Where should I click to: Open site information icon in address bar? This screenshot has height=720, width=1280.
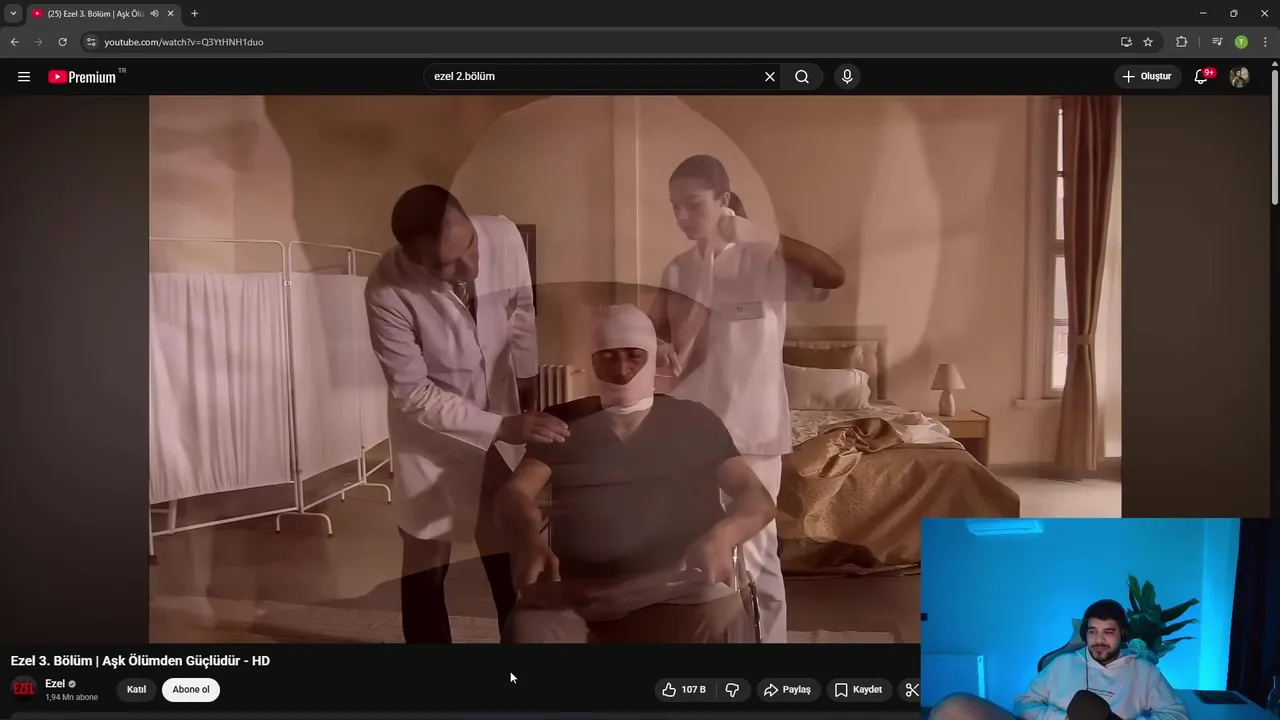(x=91, y=42)
